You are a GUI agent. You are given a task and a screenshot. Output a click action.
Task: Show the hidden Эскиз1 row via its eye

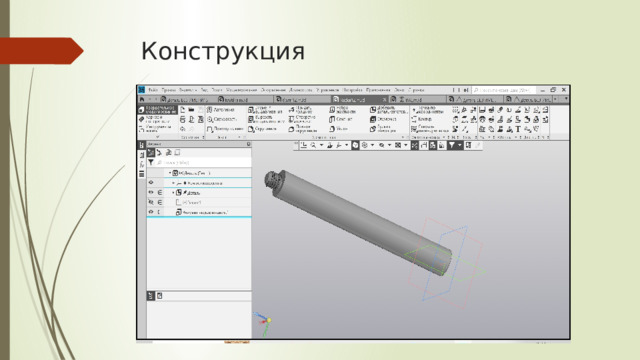click(151, 202)
